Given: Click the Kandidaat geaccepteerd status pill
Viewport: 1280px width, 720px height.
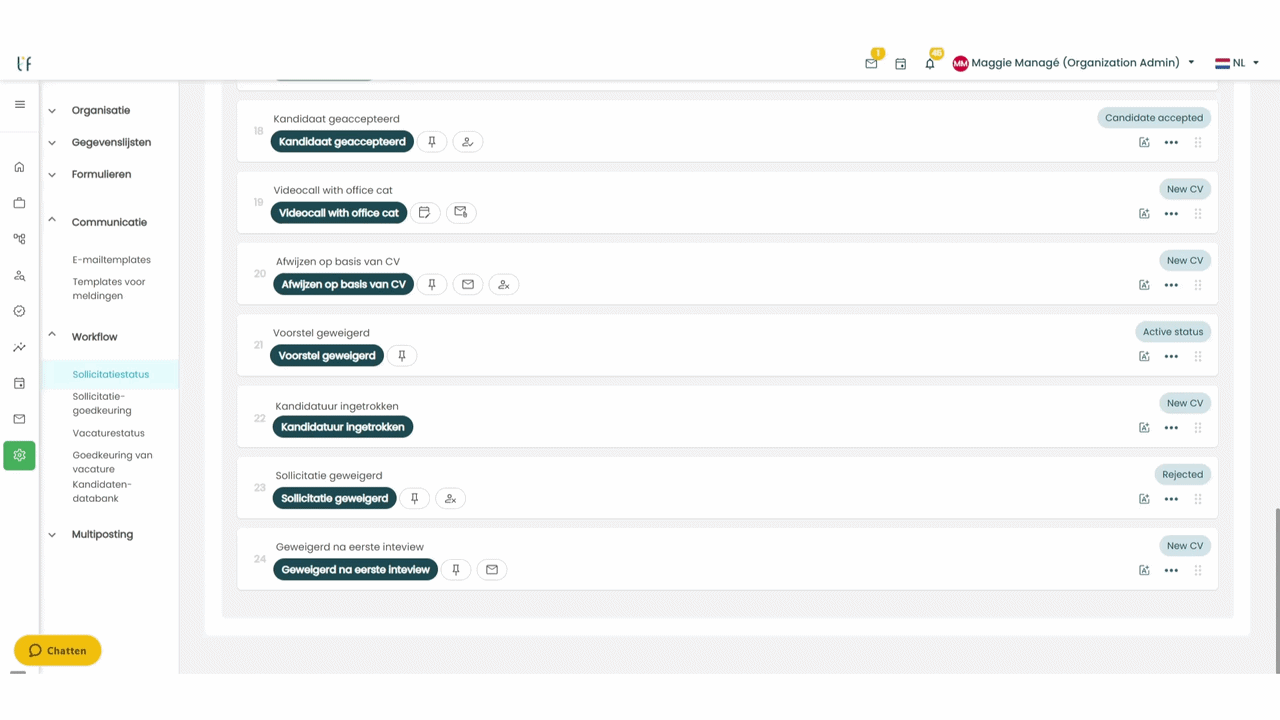Looking at the screenshot, I should pos(342,142).
